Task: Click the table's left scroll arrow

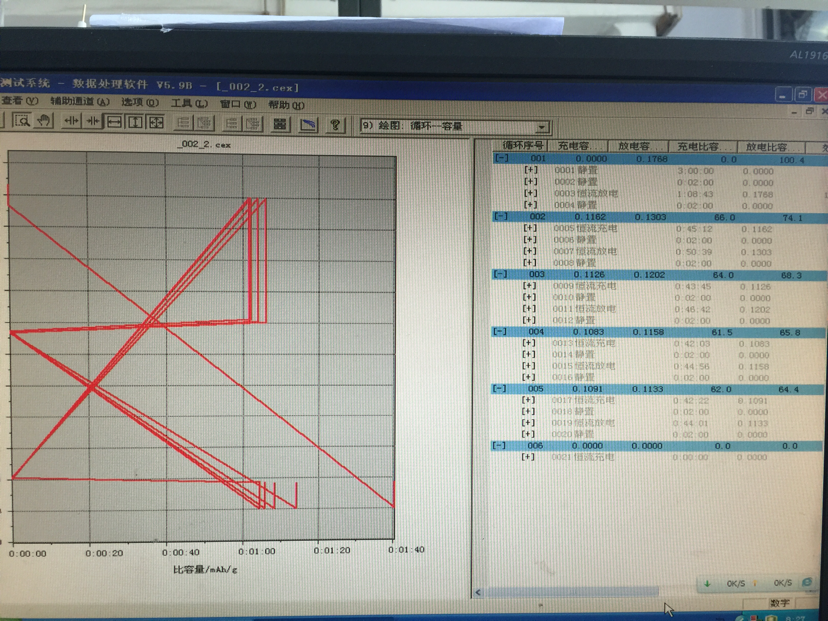Action: point(478,592)
